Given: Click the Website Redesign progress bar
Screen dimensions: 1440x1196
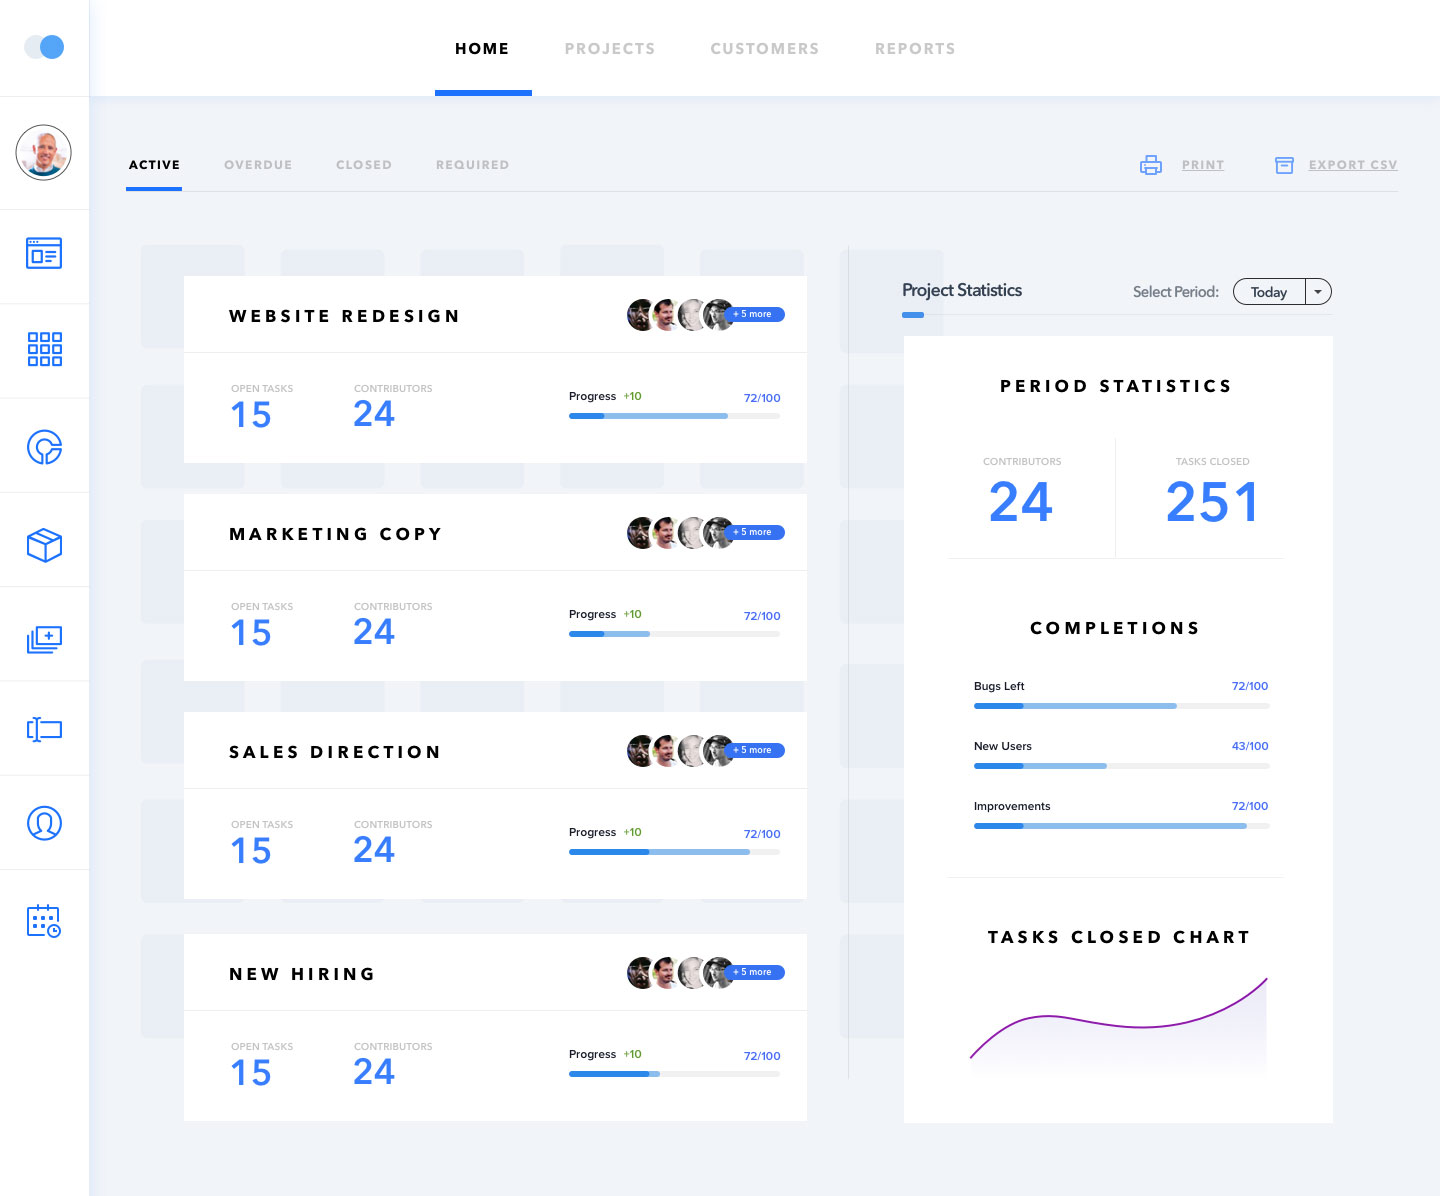Looking at the screenshot, I should pyautogui.click(x=674, y=416).
